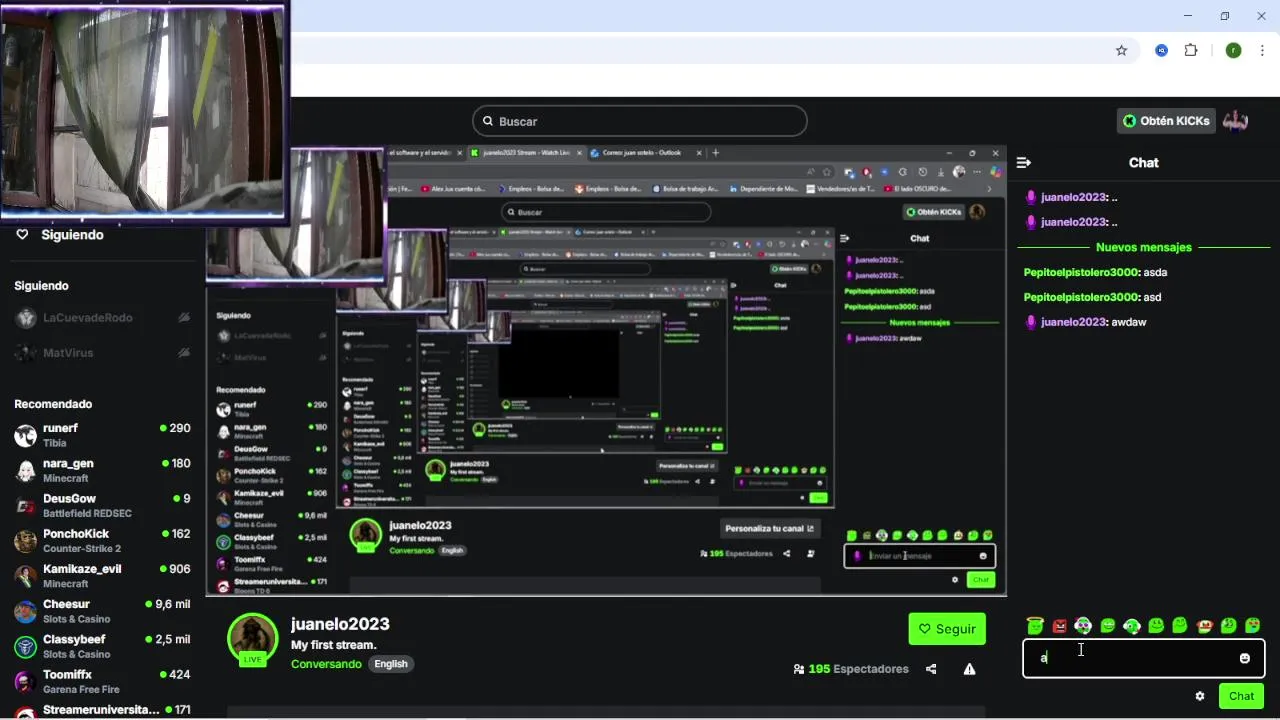This screenshot has width=1280, height=720.
Task: Click My first stream title text
Action: click(334, 645)
